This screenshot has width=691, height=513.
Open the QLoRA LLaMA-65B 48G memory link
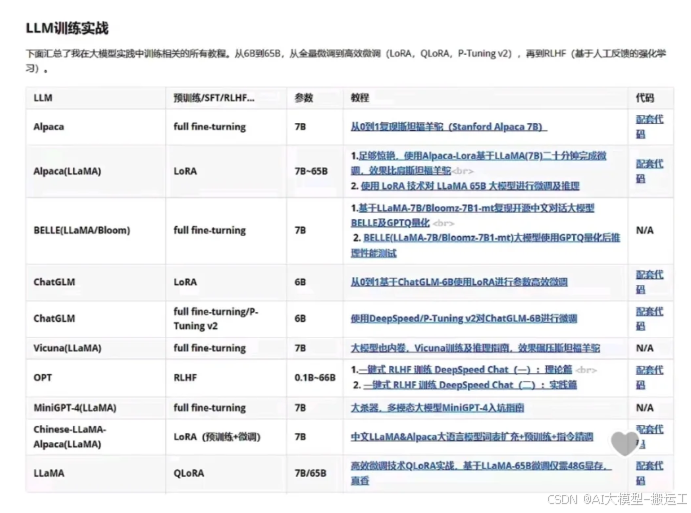coord(481,473)
